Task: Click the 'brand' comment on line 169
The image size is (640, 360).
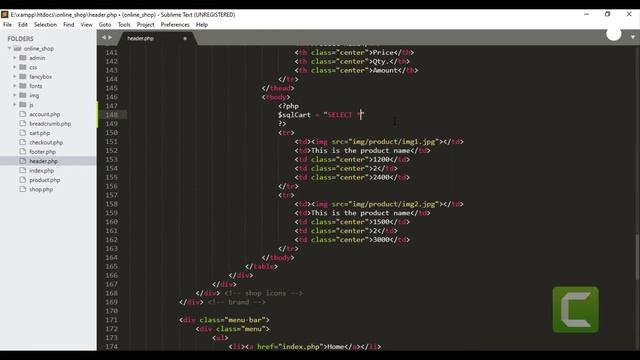Action: tap(237, 302)
